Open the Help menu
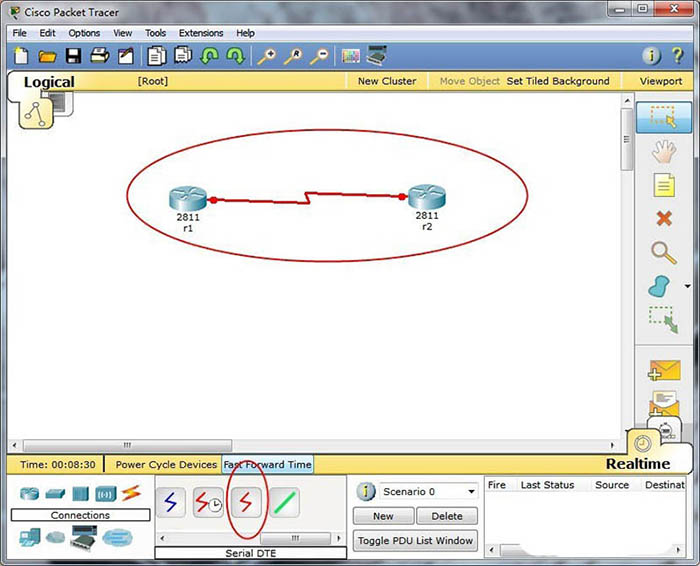This screenshot has height=566, width=700. [x=245, y=33]
